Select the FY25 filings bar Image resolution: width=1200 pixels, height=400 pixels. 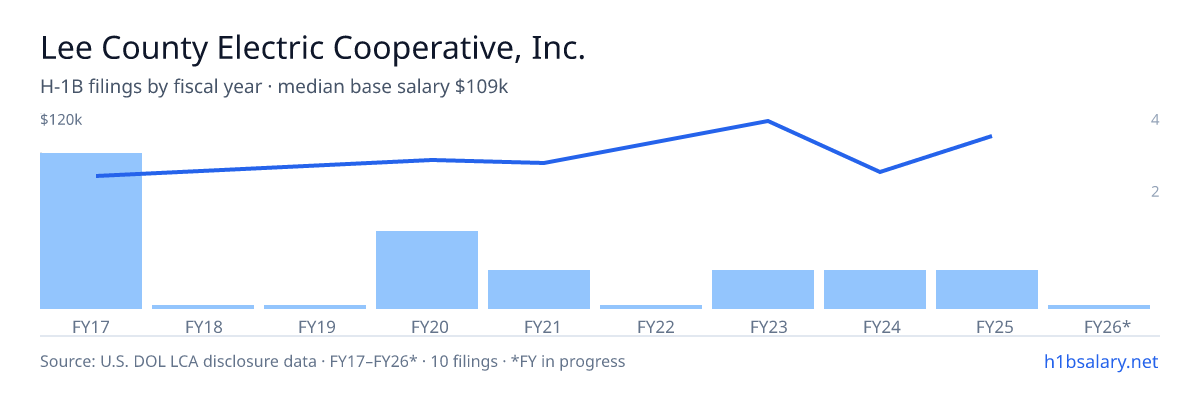(987, 289)
